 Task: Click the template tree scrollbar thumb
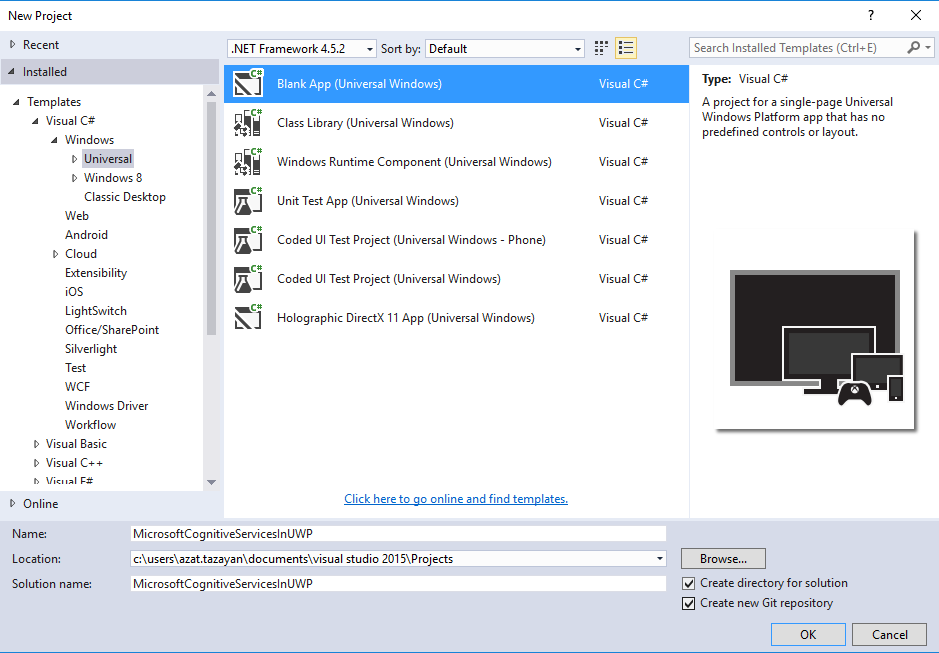click(x=211, y=218)
